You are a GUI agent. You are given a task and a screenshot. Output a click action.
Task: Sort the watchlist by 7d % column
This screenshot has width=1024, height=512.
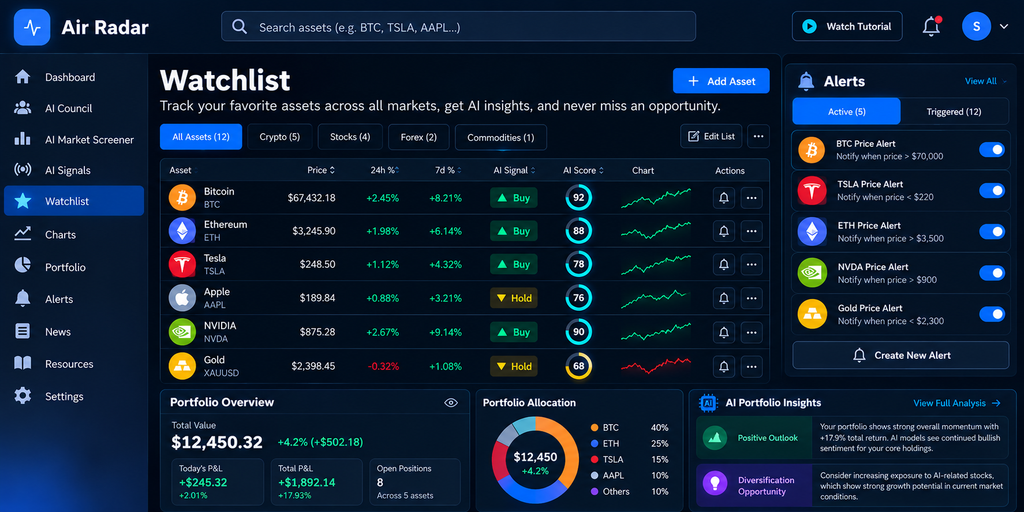pos(447,170)
